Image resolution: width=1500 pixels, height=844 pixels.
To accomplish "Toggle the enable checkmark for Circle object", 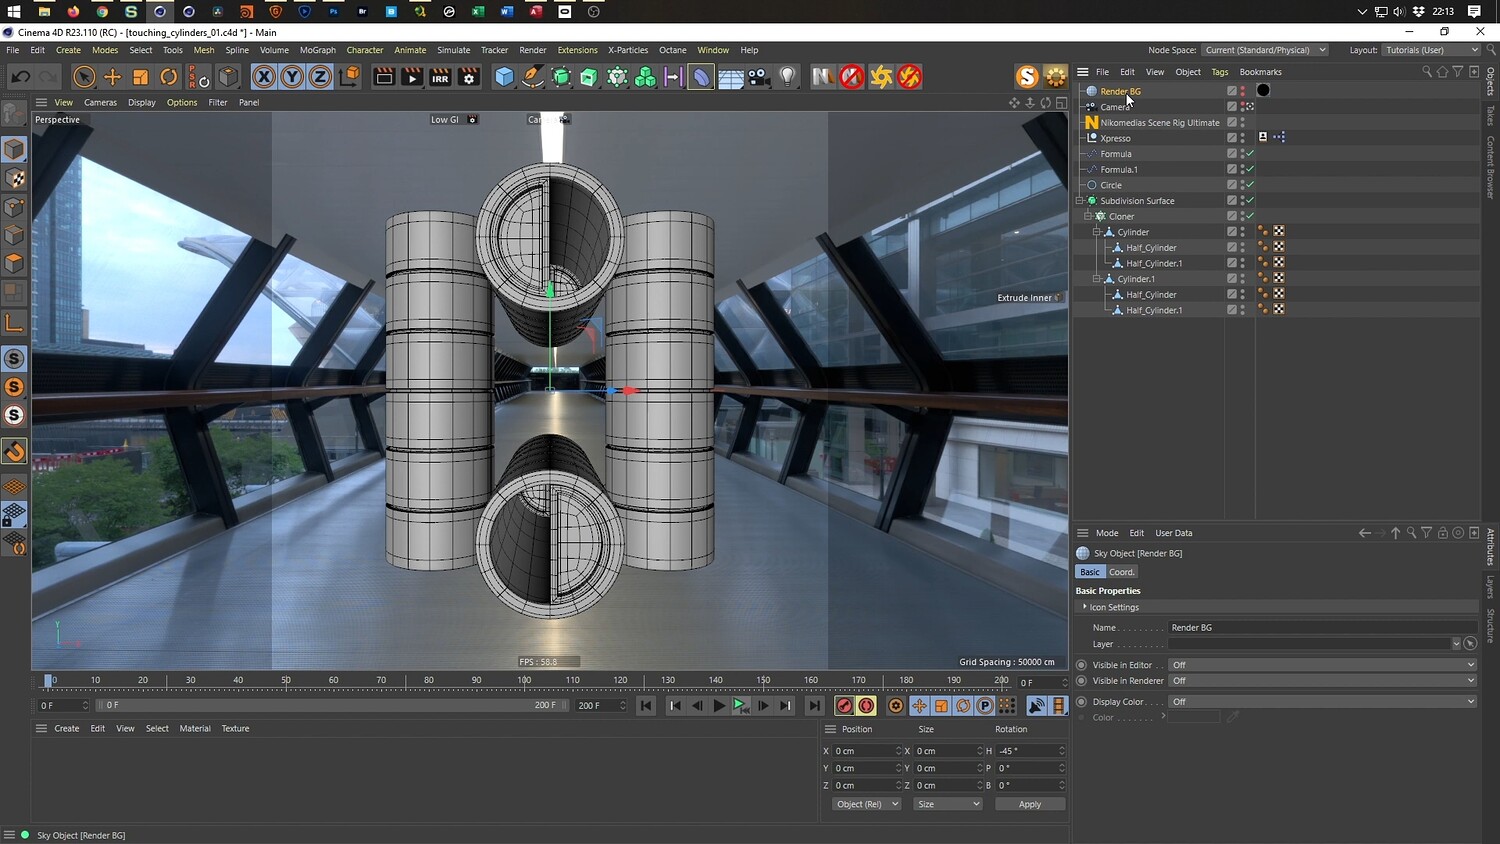I will 1250,185.
